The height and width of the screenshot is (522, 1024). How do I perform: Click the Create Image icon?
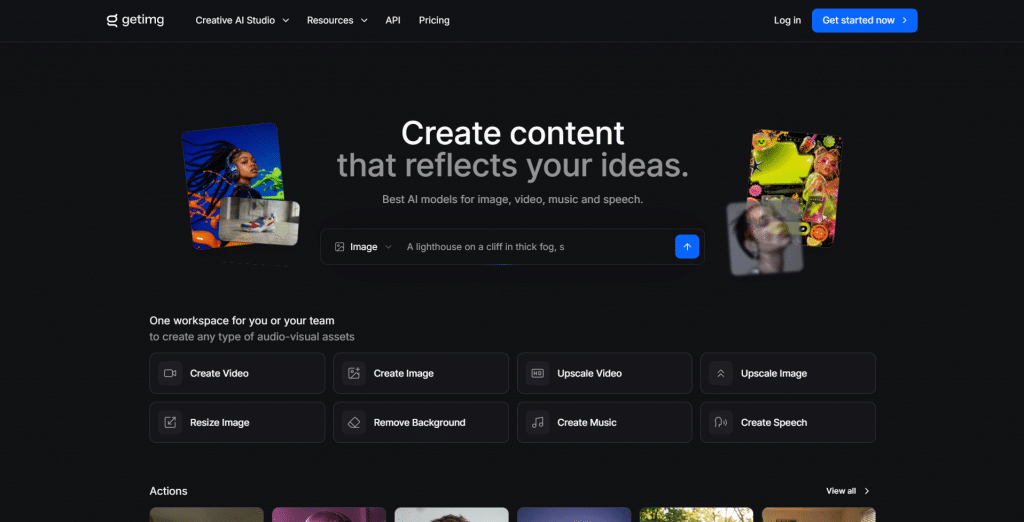[354, 373]
